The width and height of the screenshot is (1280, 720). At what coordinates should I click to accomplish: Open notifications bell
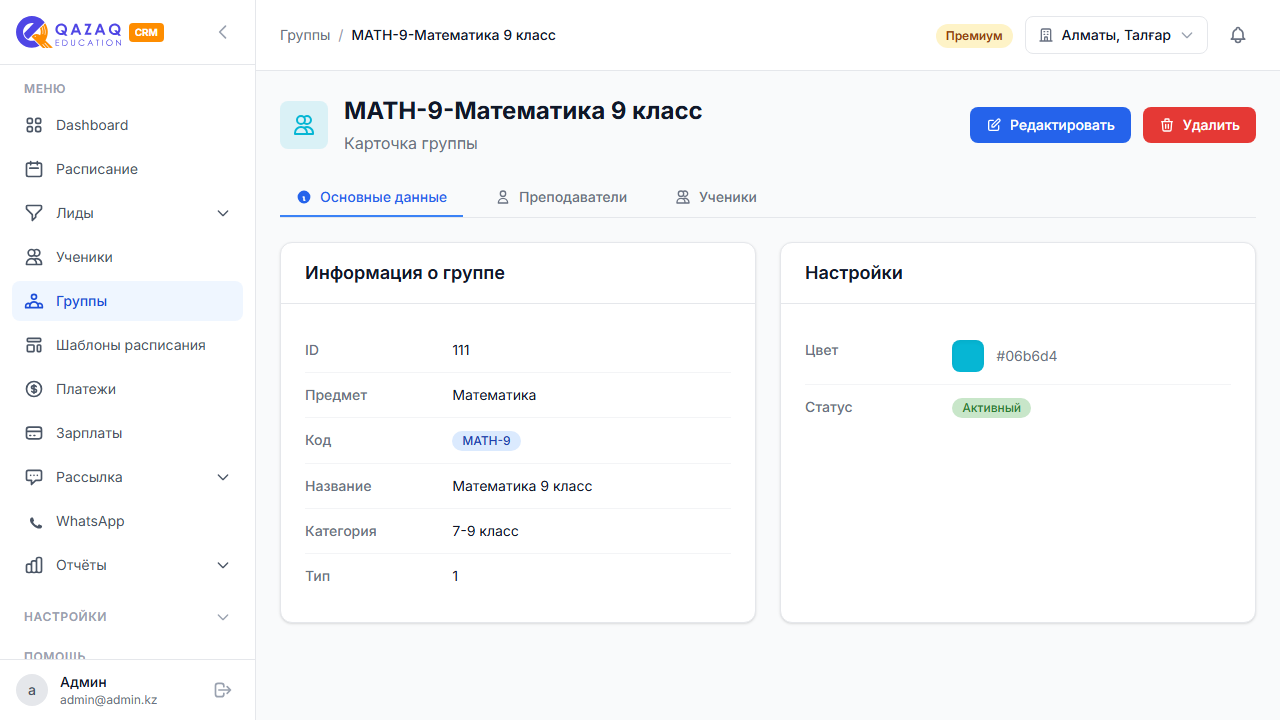pos(1238,35)
